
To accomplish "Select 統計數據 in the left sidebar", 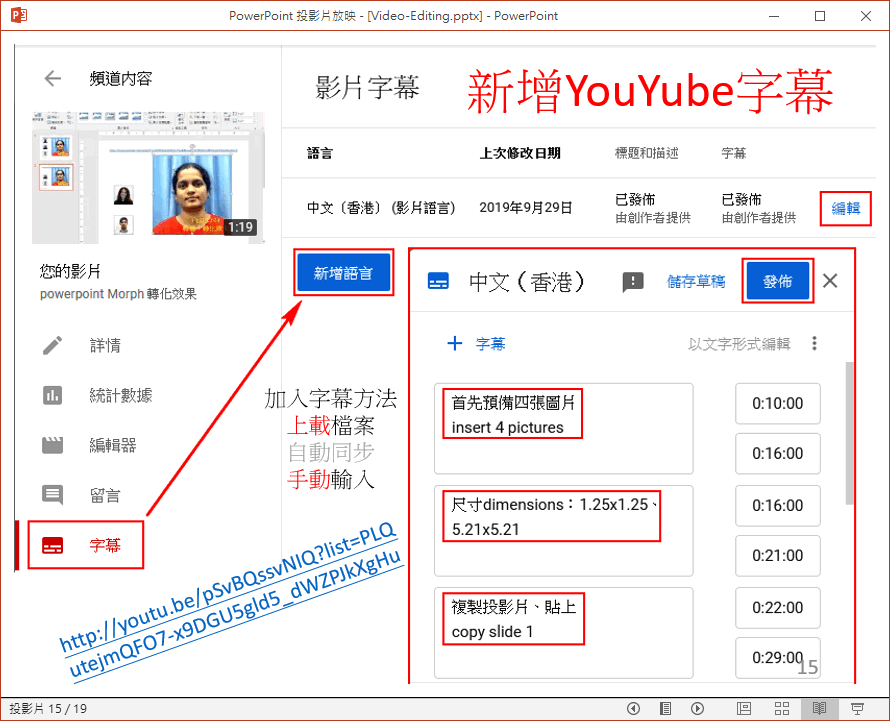I will pos(120,395).
